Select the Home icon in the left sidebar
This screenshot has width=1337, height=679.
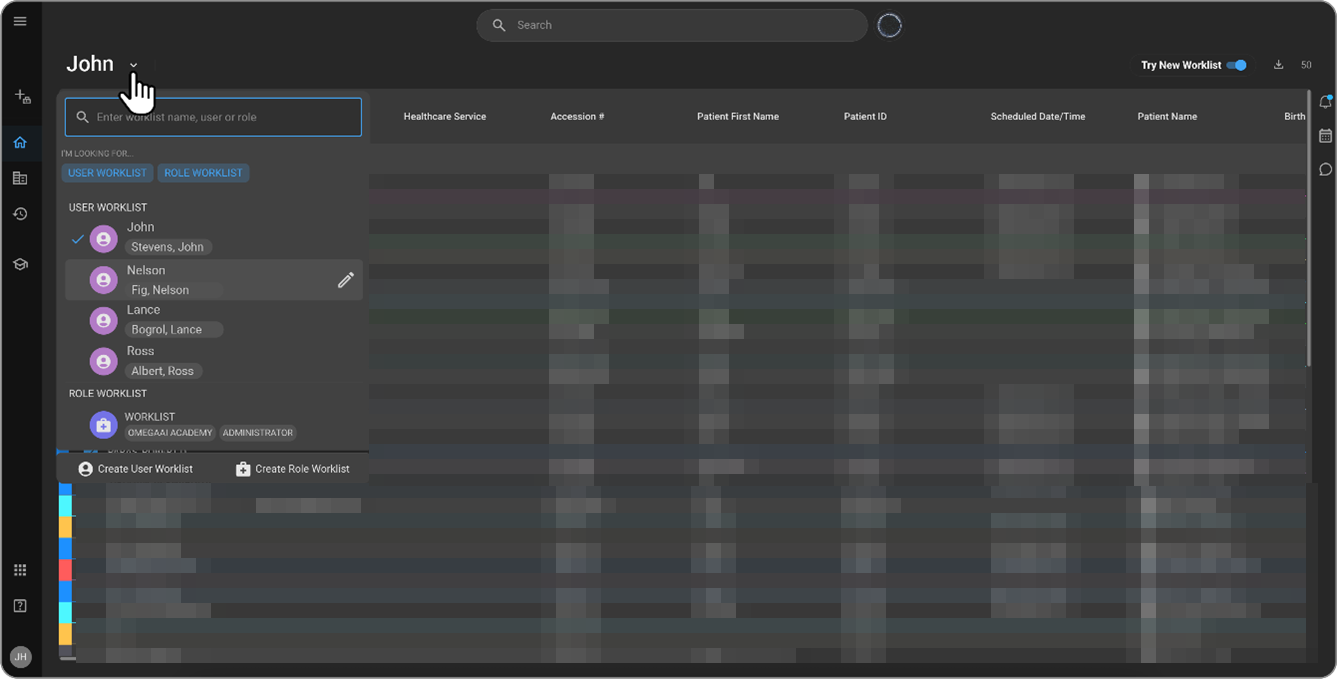point(20,142)
